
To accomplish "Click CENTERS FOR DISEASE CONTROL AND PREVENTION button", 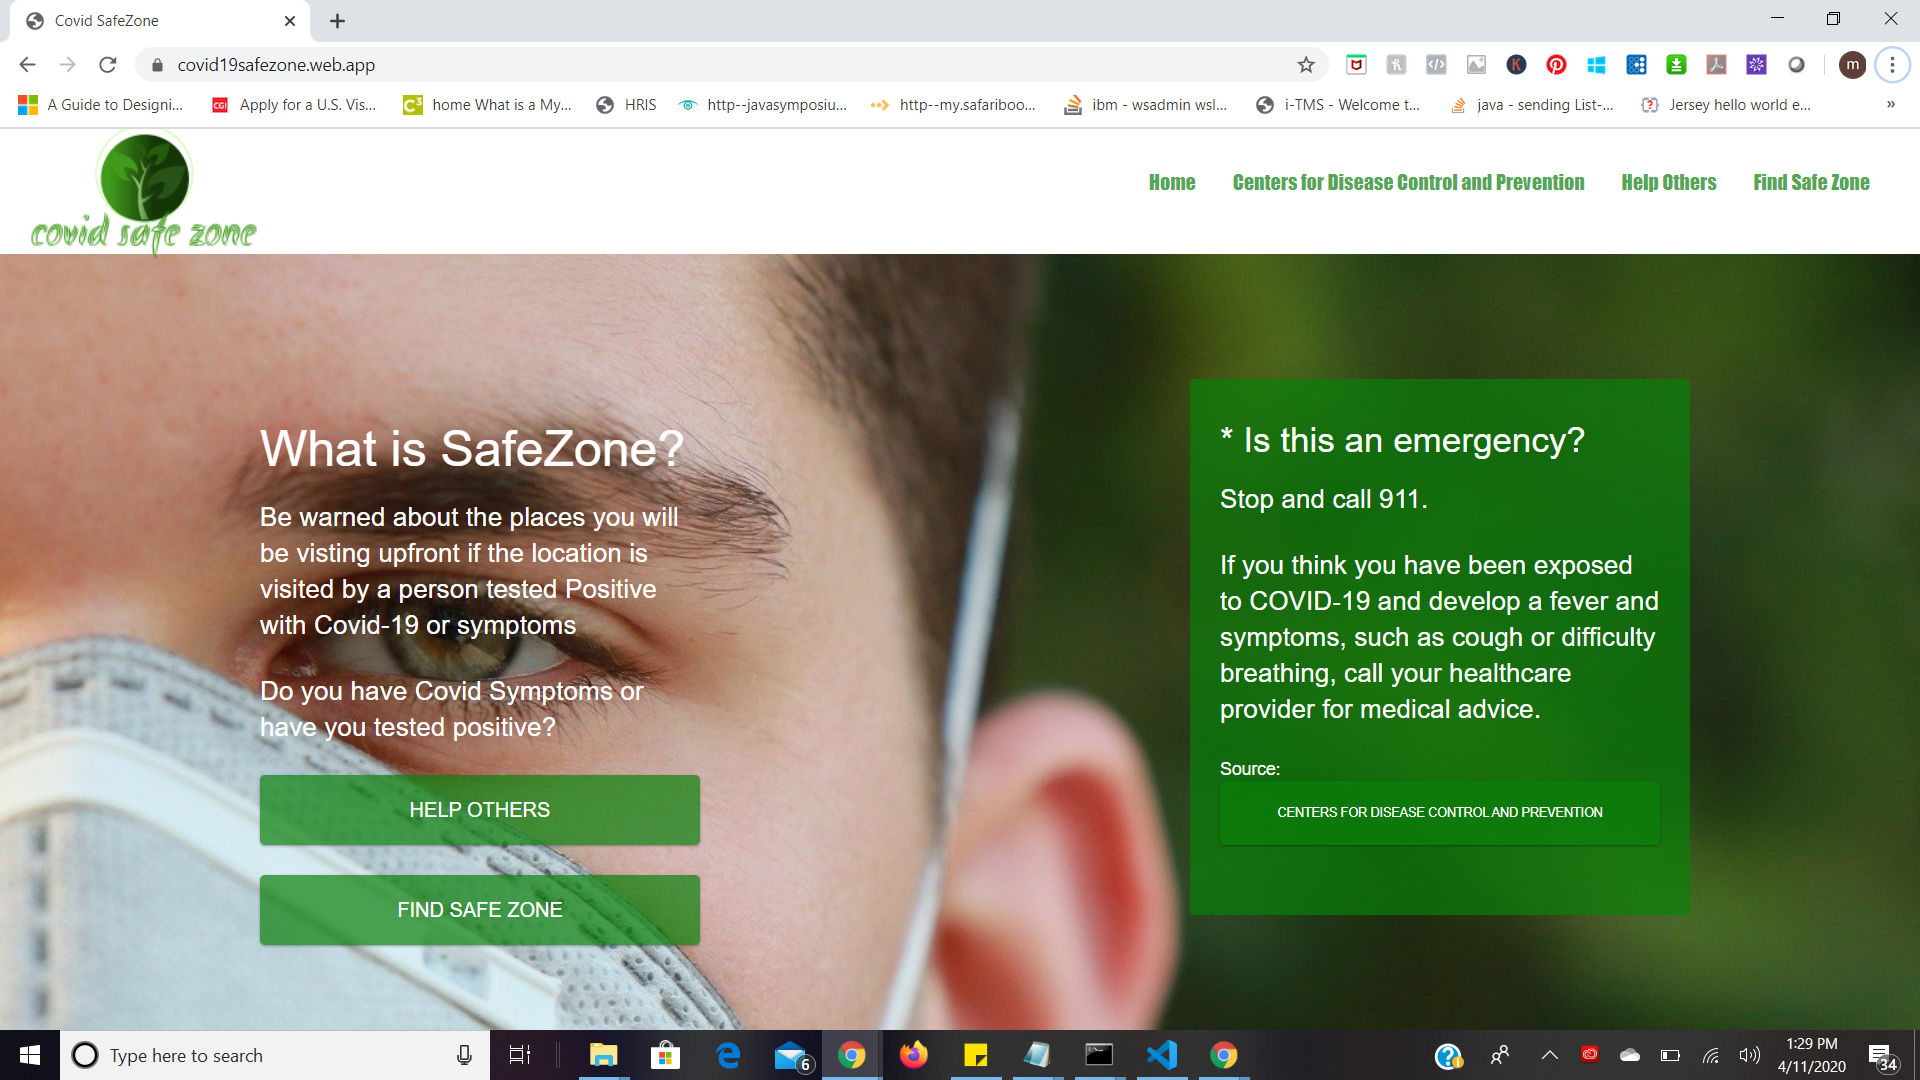I will [x=1440, y=812].
